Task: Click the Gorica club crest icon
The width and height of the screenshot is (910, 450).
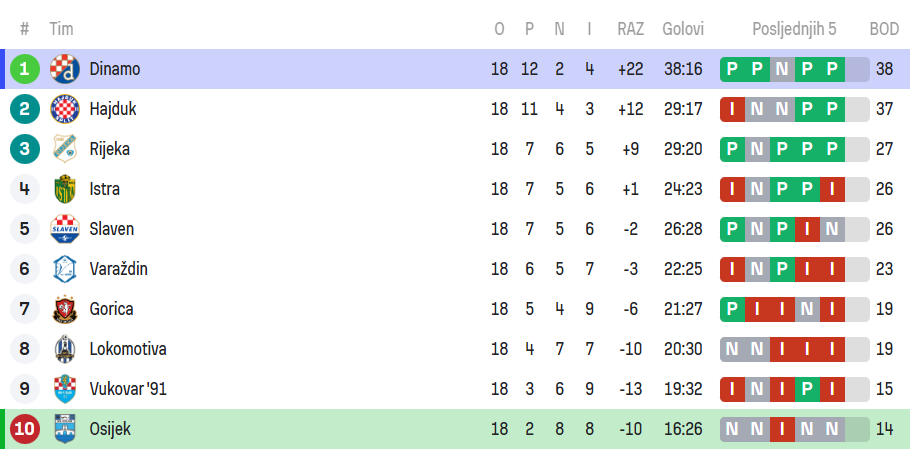Action: point(65,309)
